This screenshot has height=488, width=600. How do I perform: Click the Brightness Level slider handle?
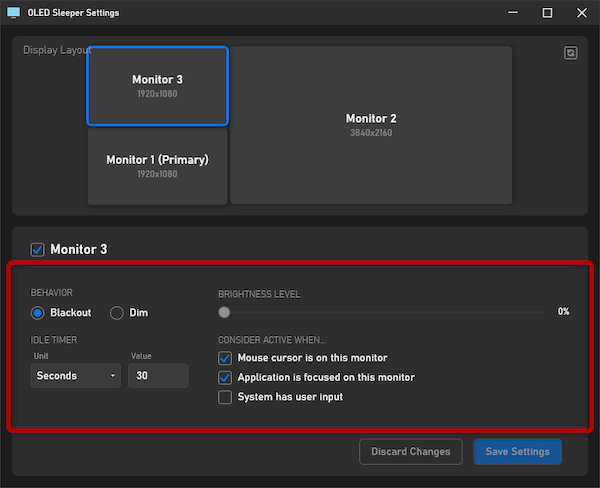coord(224,312)
